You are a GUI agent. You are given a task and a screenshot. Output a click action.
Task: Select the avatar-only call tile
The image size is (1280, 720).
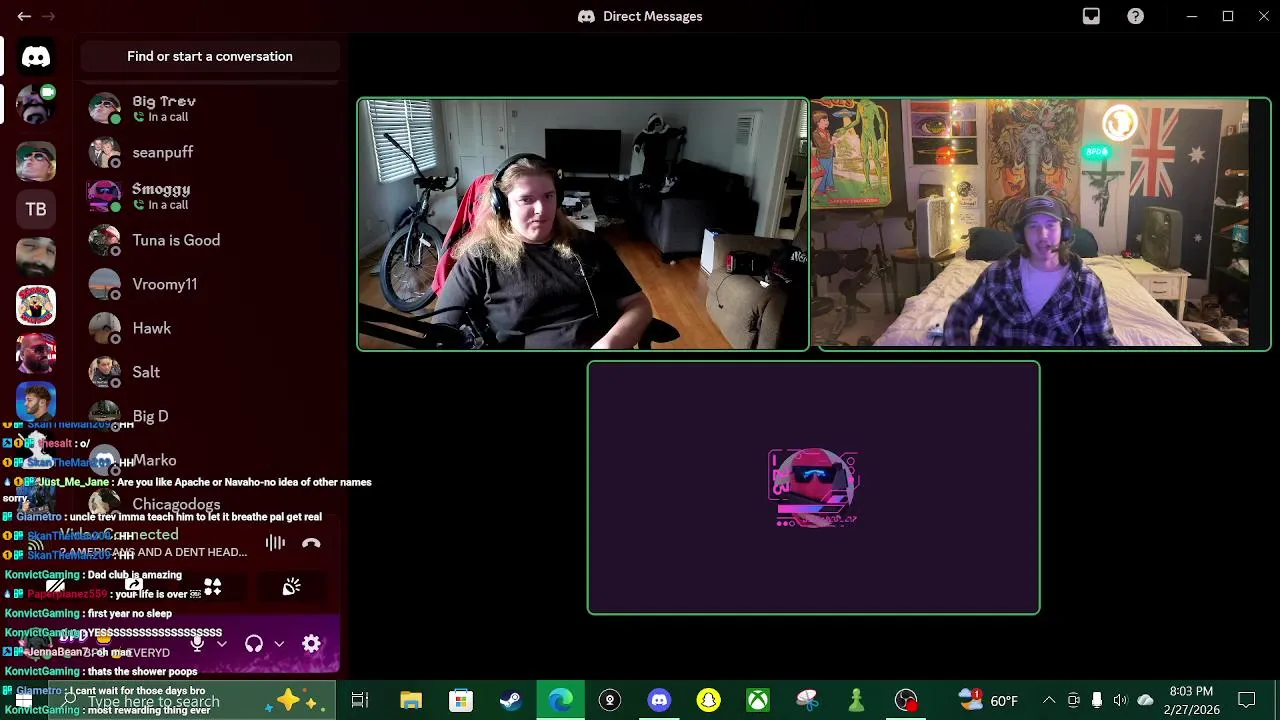pos(813,488)
